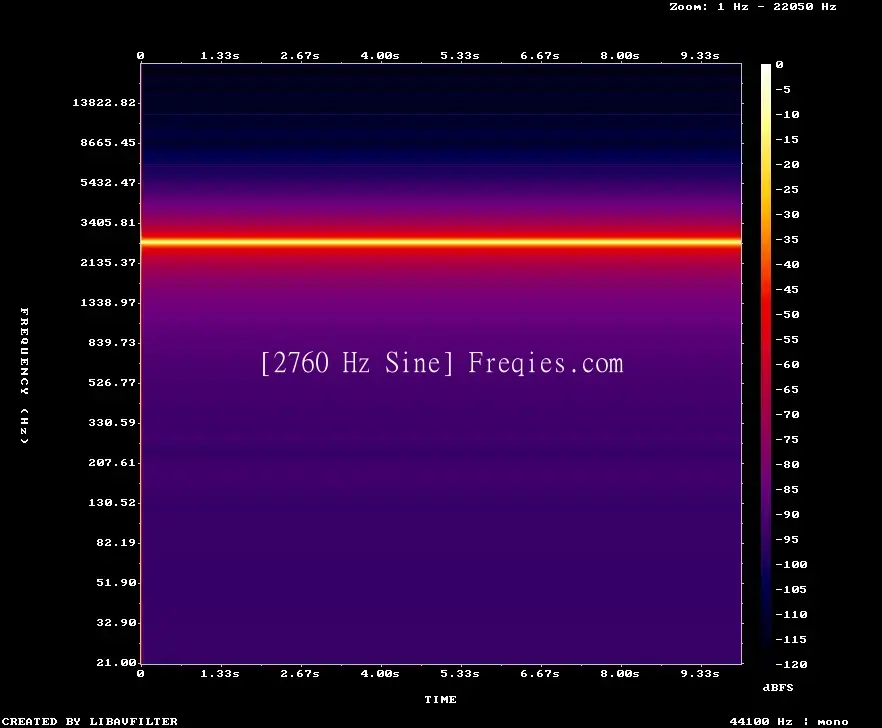The image size is (882, 728).
Task: Click frequency label "3405.81"
Action: click(x=108, y=222)
